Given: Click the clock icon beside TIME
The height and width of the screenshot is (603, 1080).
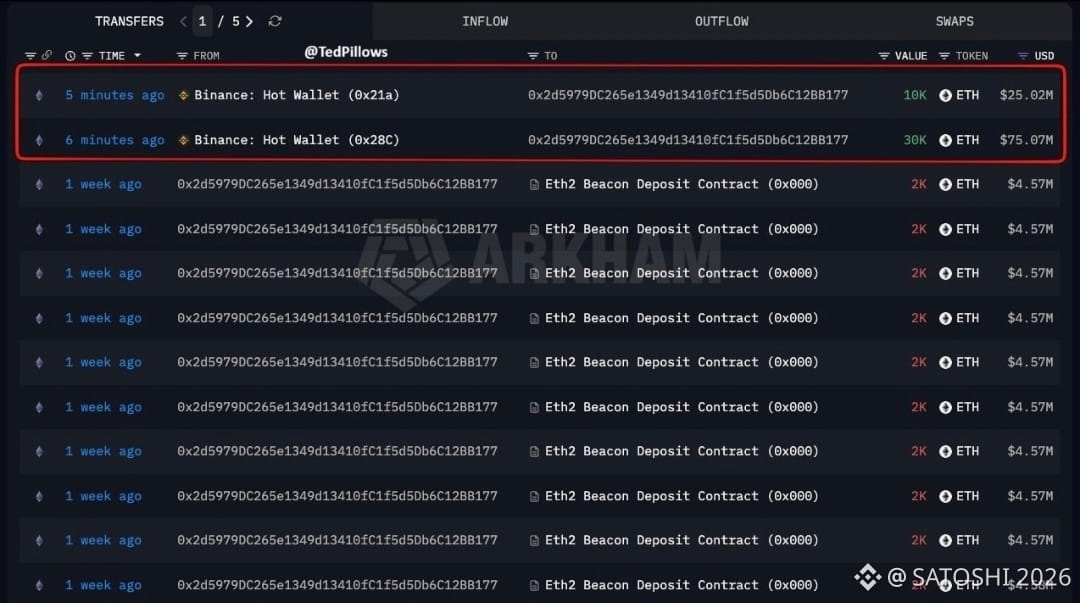Looking at the screenshot, I should coord(70,56).
